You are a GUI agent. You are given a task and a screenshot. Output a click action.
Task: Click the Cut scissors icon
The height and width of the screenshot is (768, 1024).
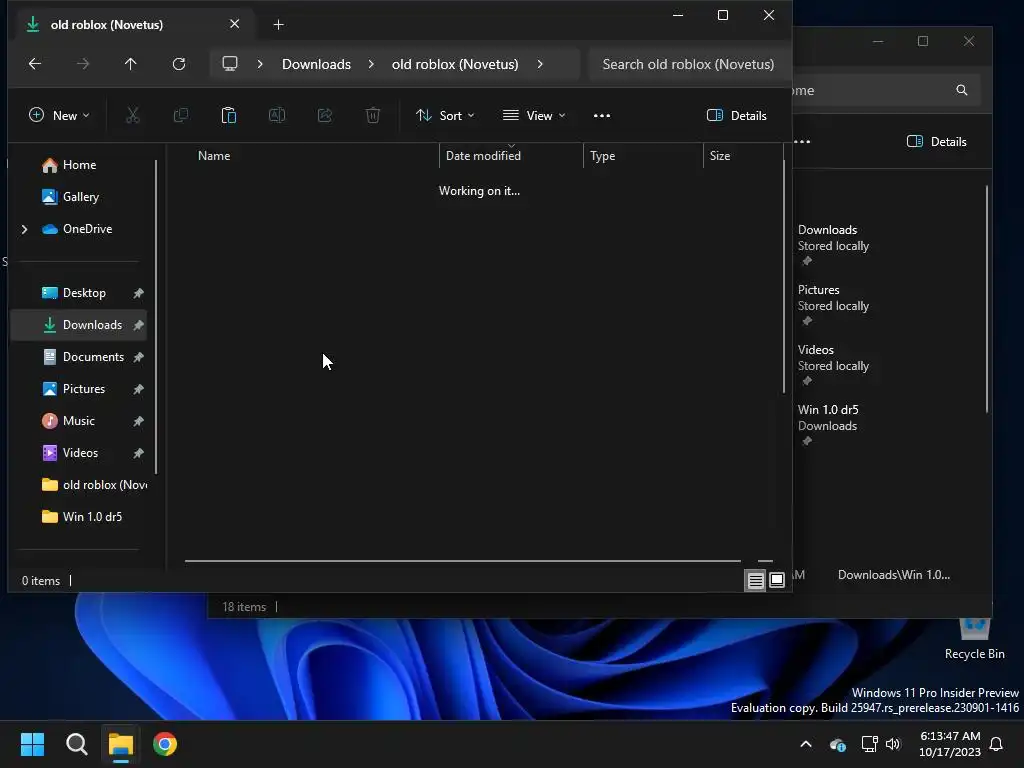(133, 116)
